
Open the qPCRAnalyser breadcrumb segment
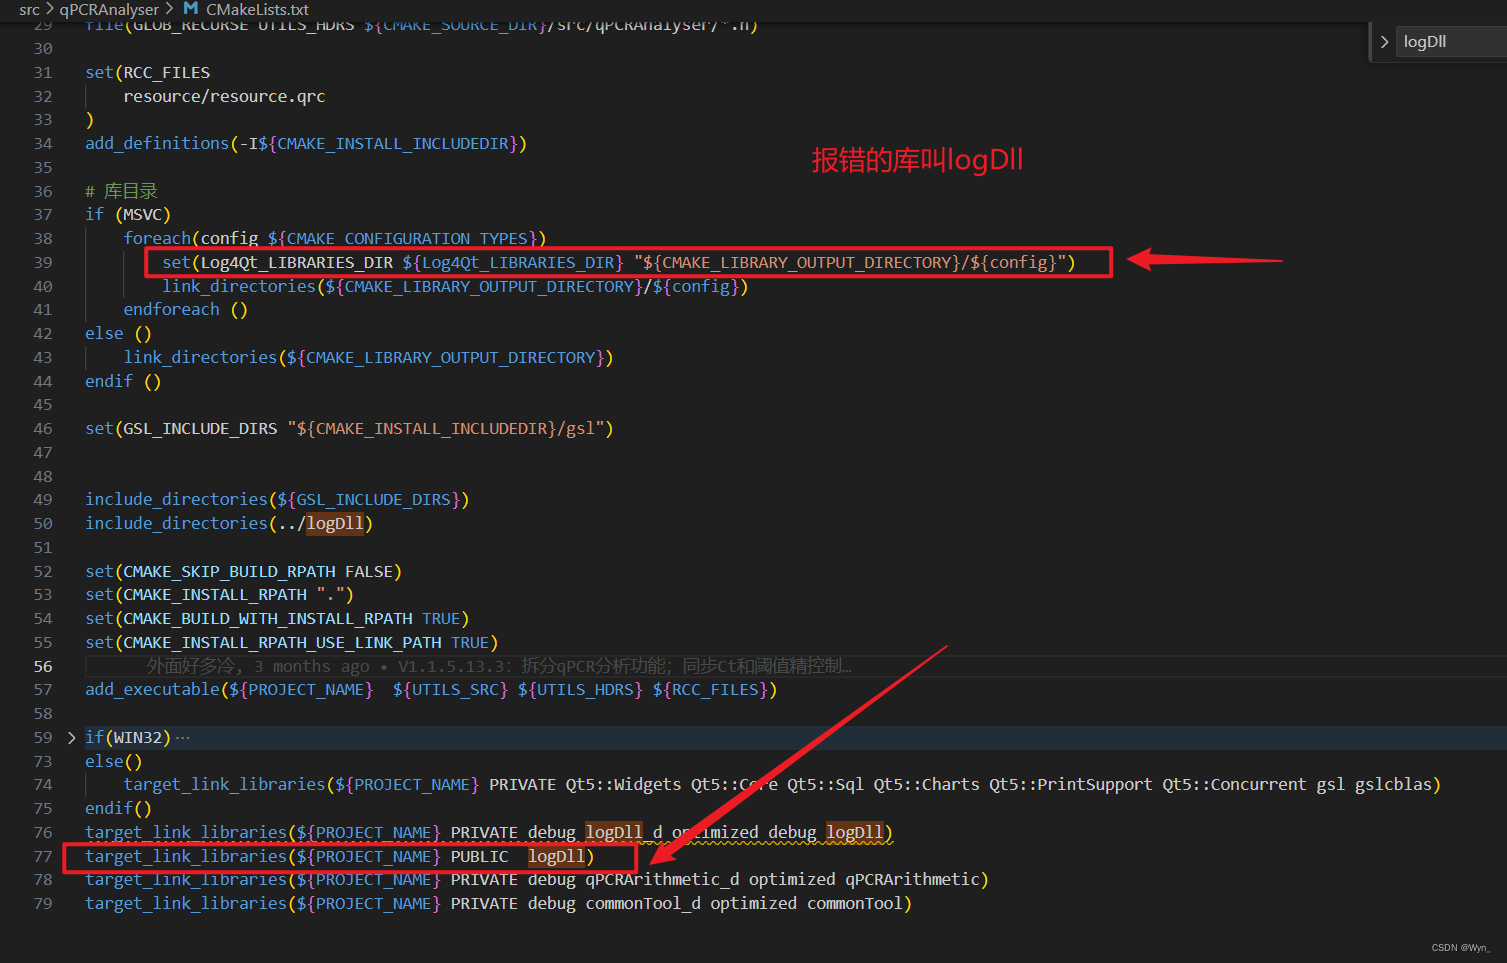pyautogui.click(x=109, y=9)
